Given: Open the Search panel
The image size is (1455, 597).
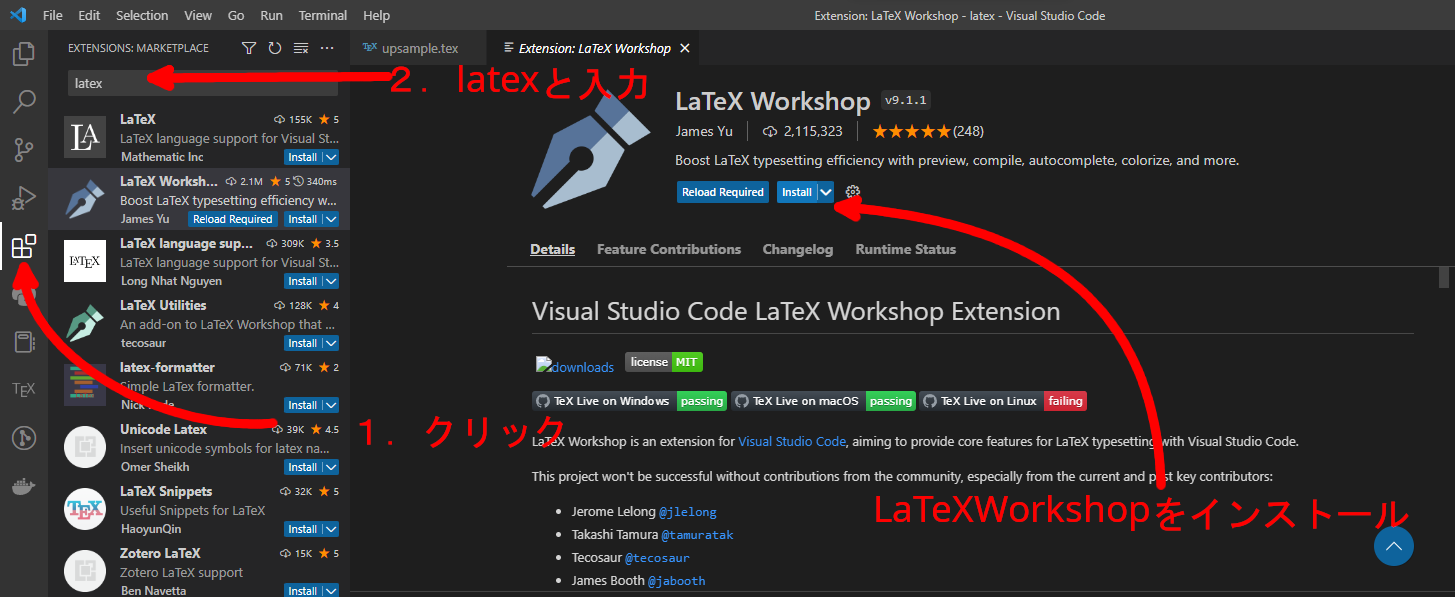Looking at the screenshot, I should pos(24,101).
